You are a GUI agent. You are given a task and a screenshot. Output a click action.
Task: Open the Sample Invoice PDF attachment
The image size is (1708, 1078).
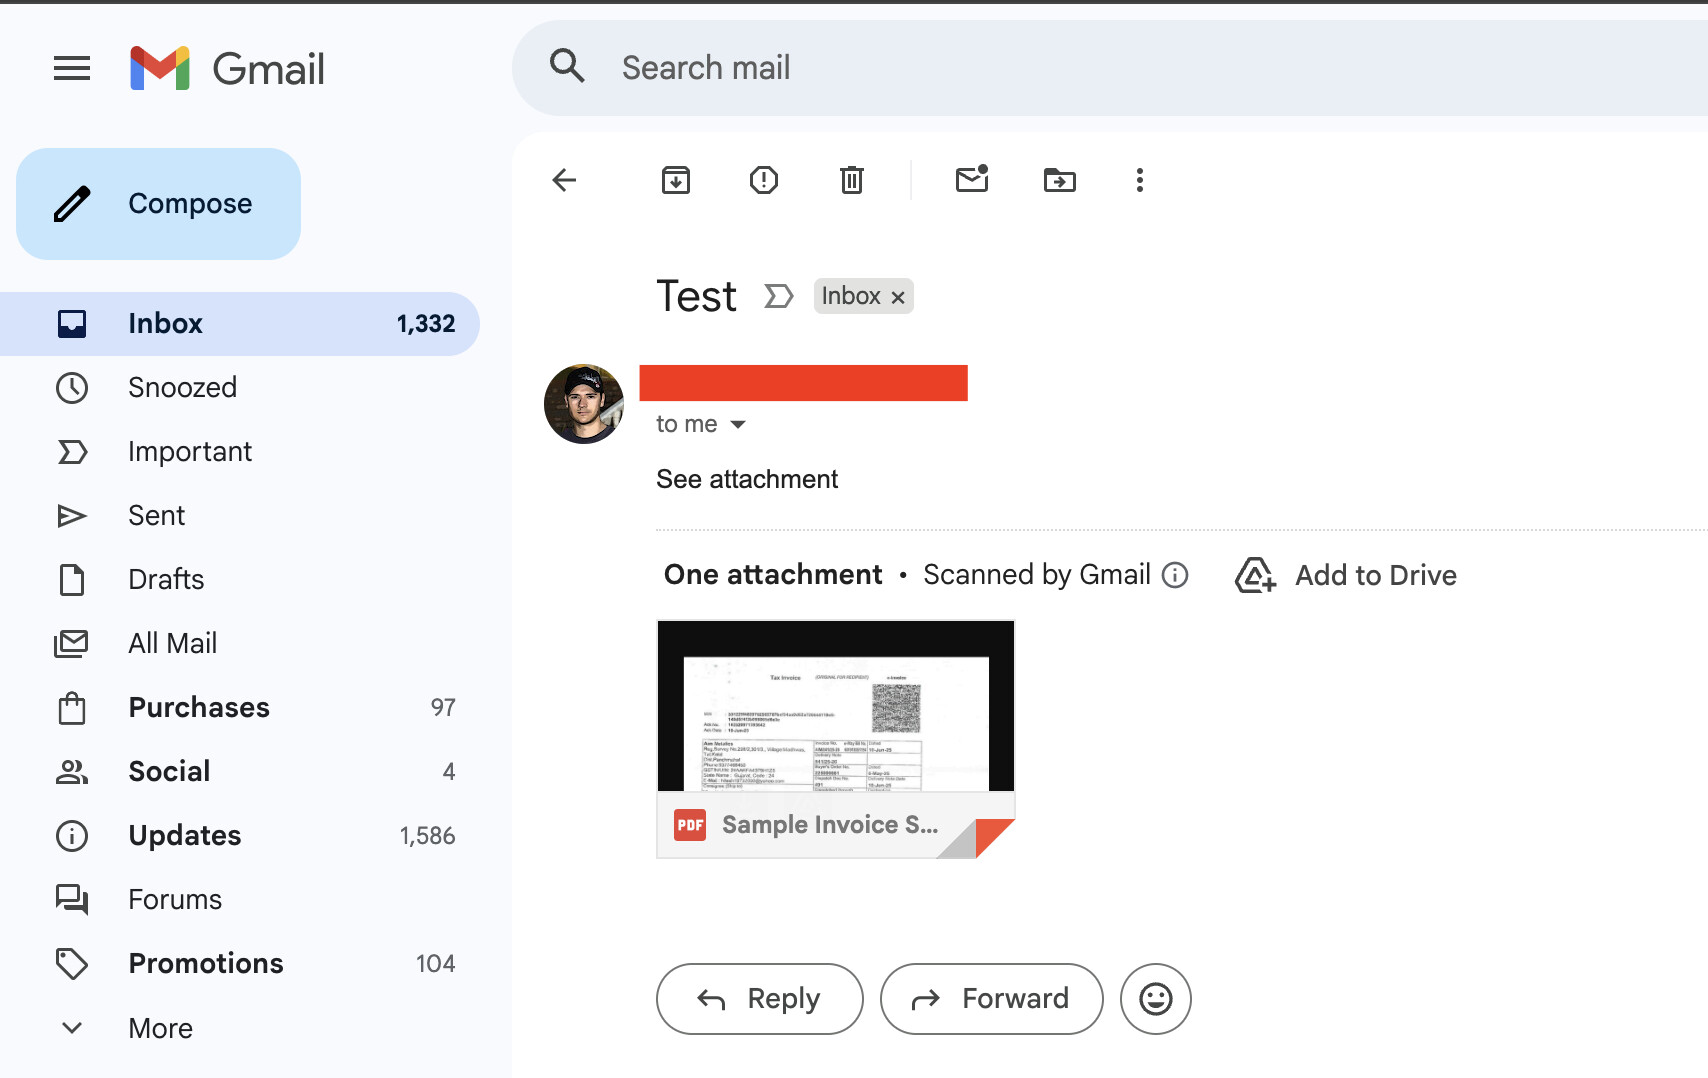coord(835,738)
